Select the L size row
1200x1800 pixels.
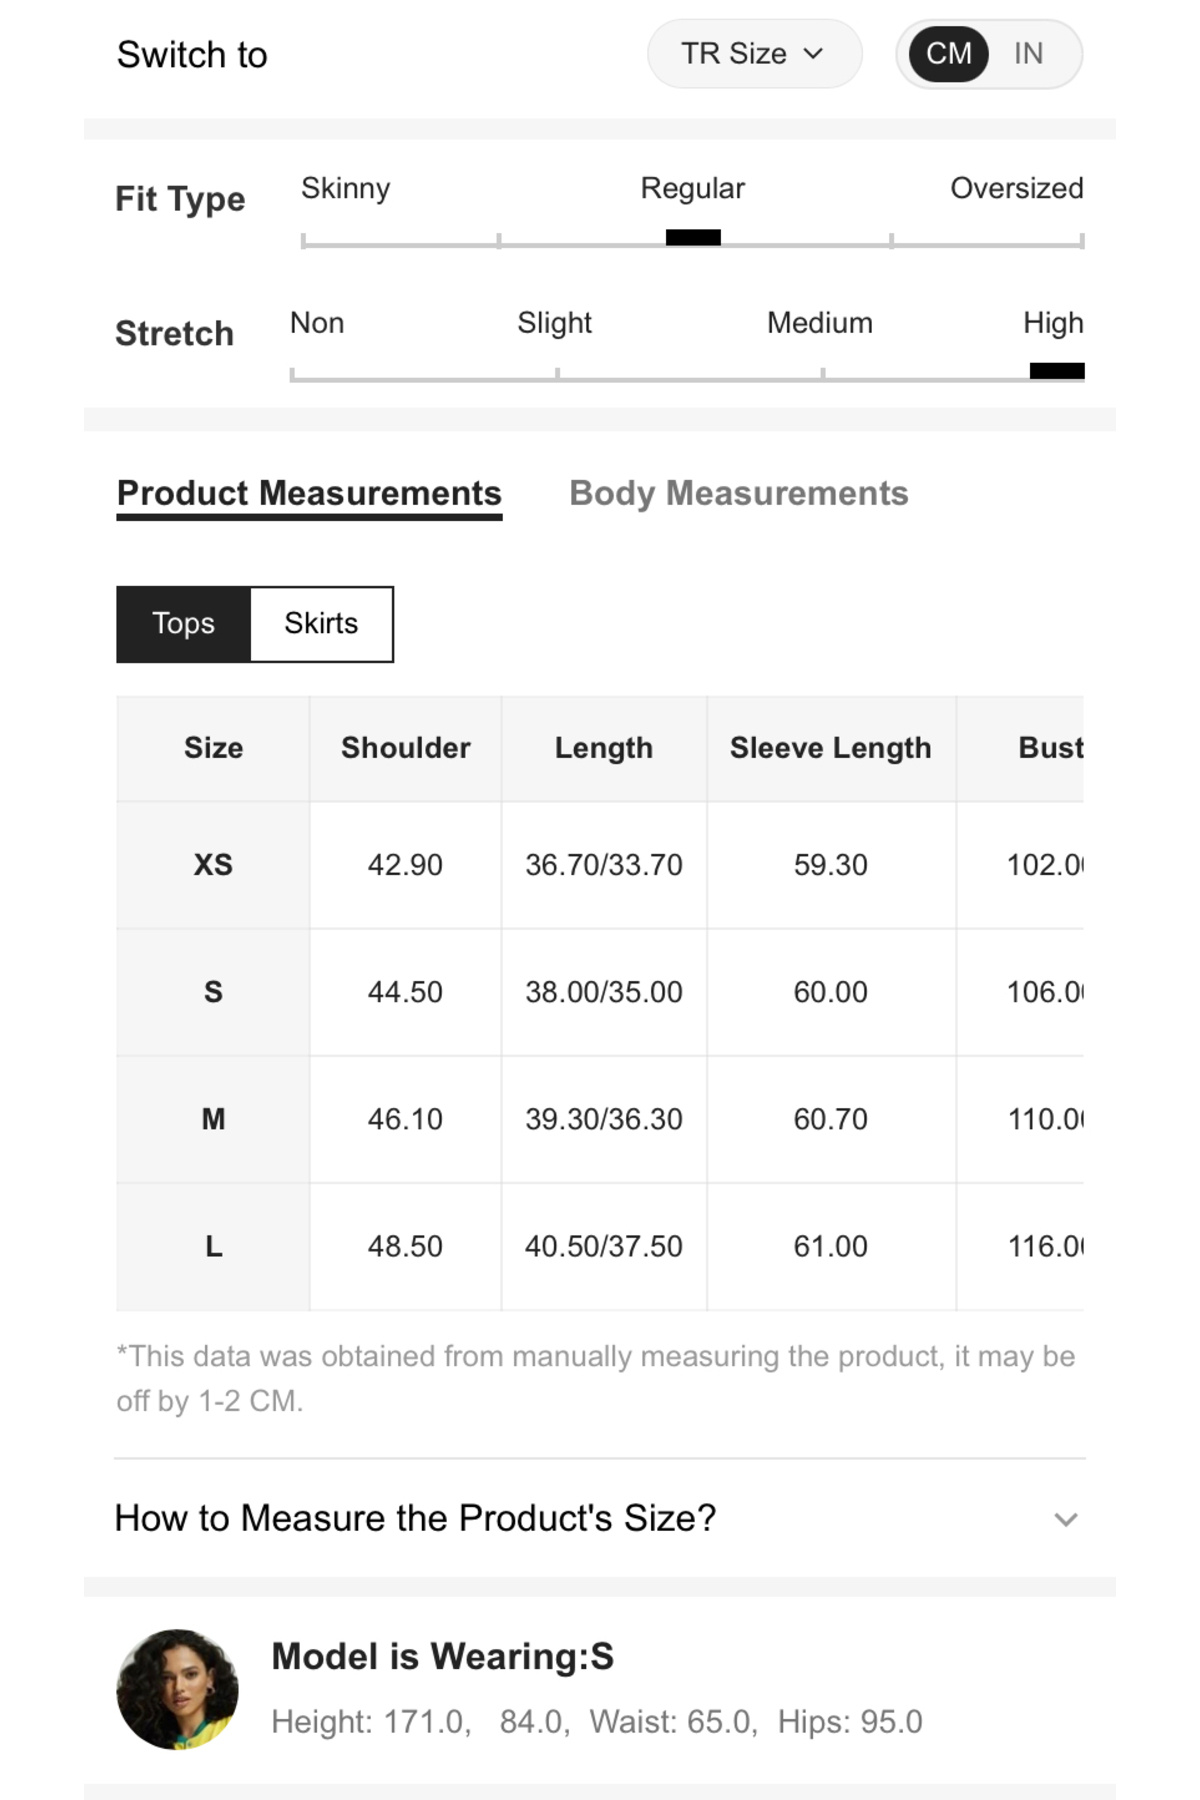coord(213,1246)
